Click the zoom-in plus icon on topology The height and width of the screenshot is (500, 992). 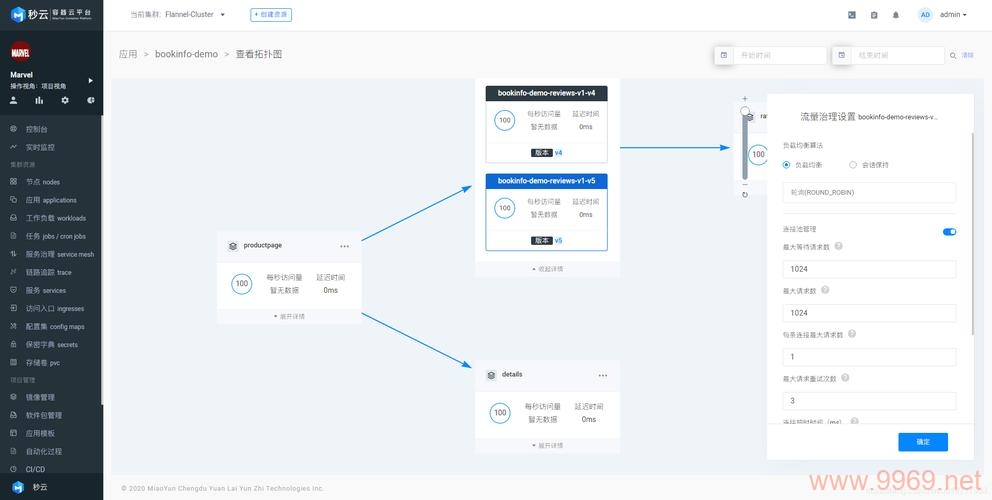click(x=745, y=99)
